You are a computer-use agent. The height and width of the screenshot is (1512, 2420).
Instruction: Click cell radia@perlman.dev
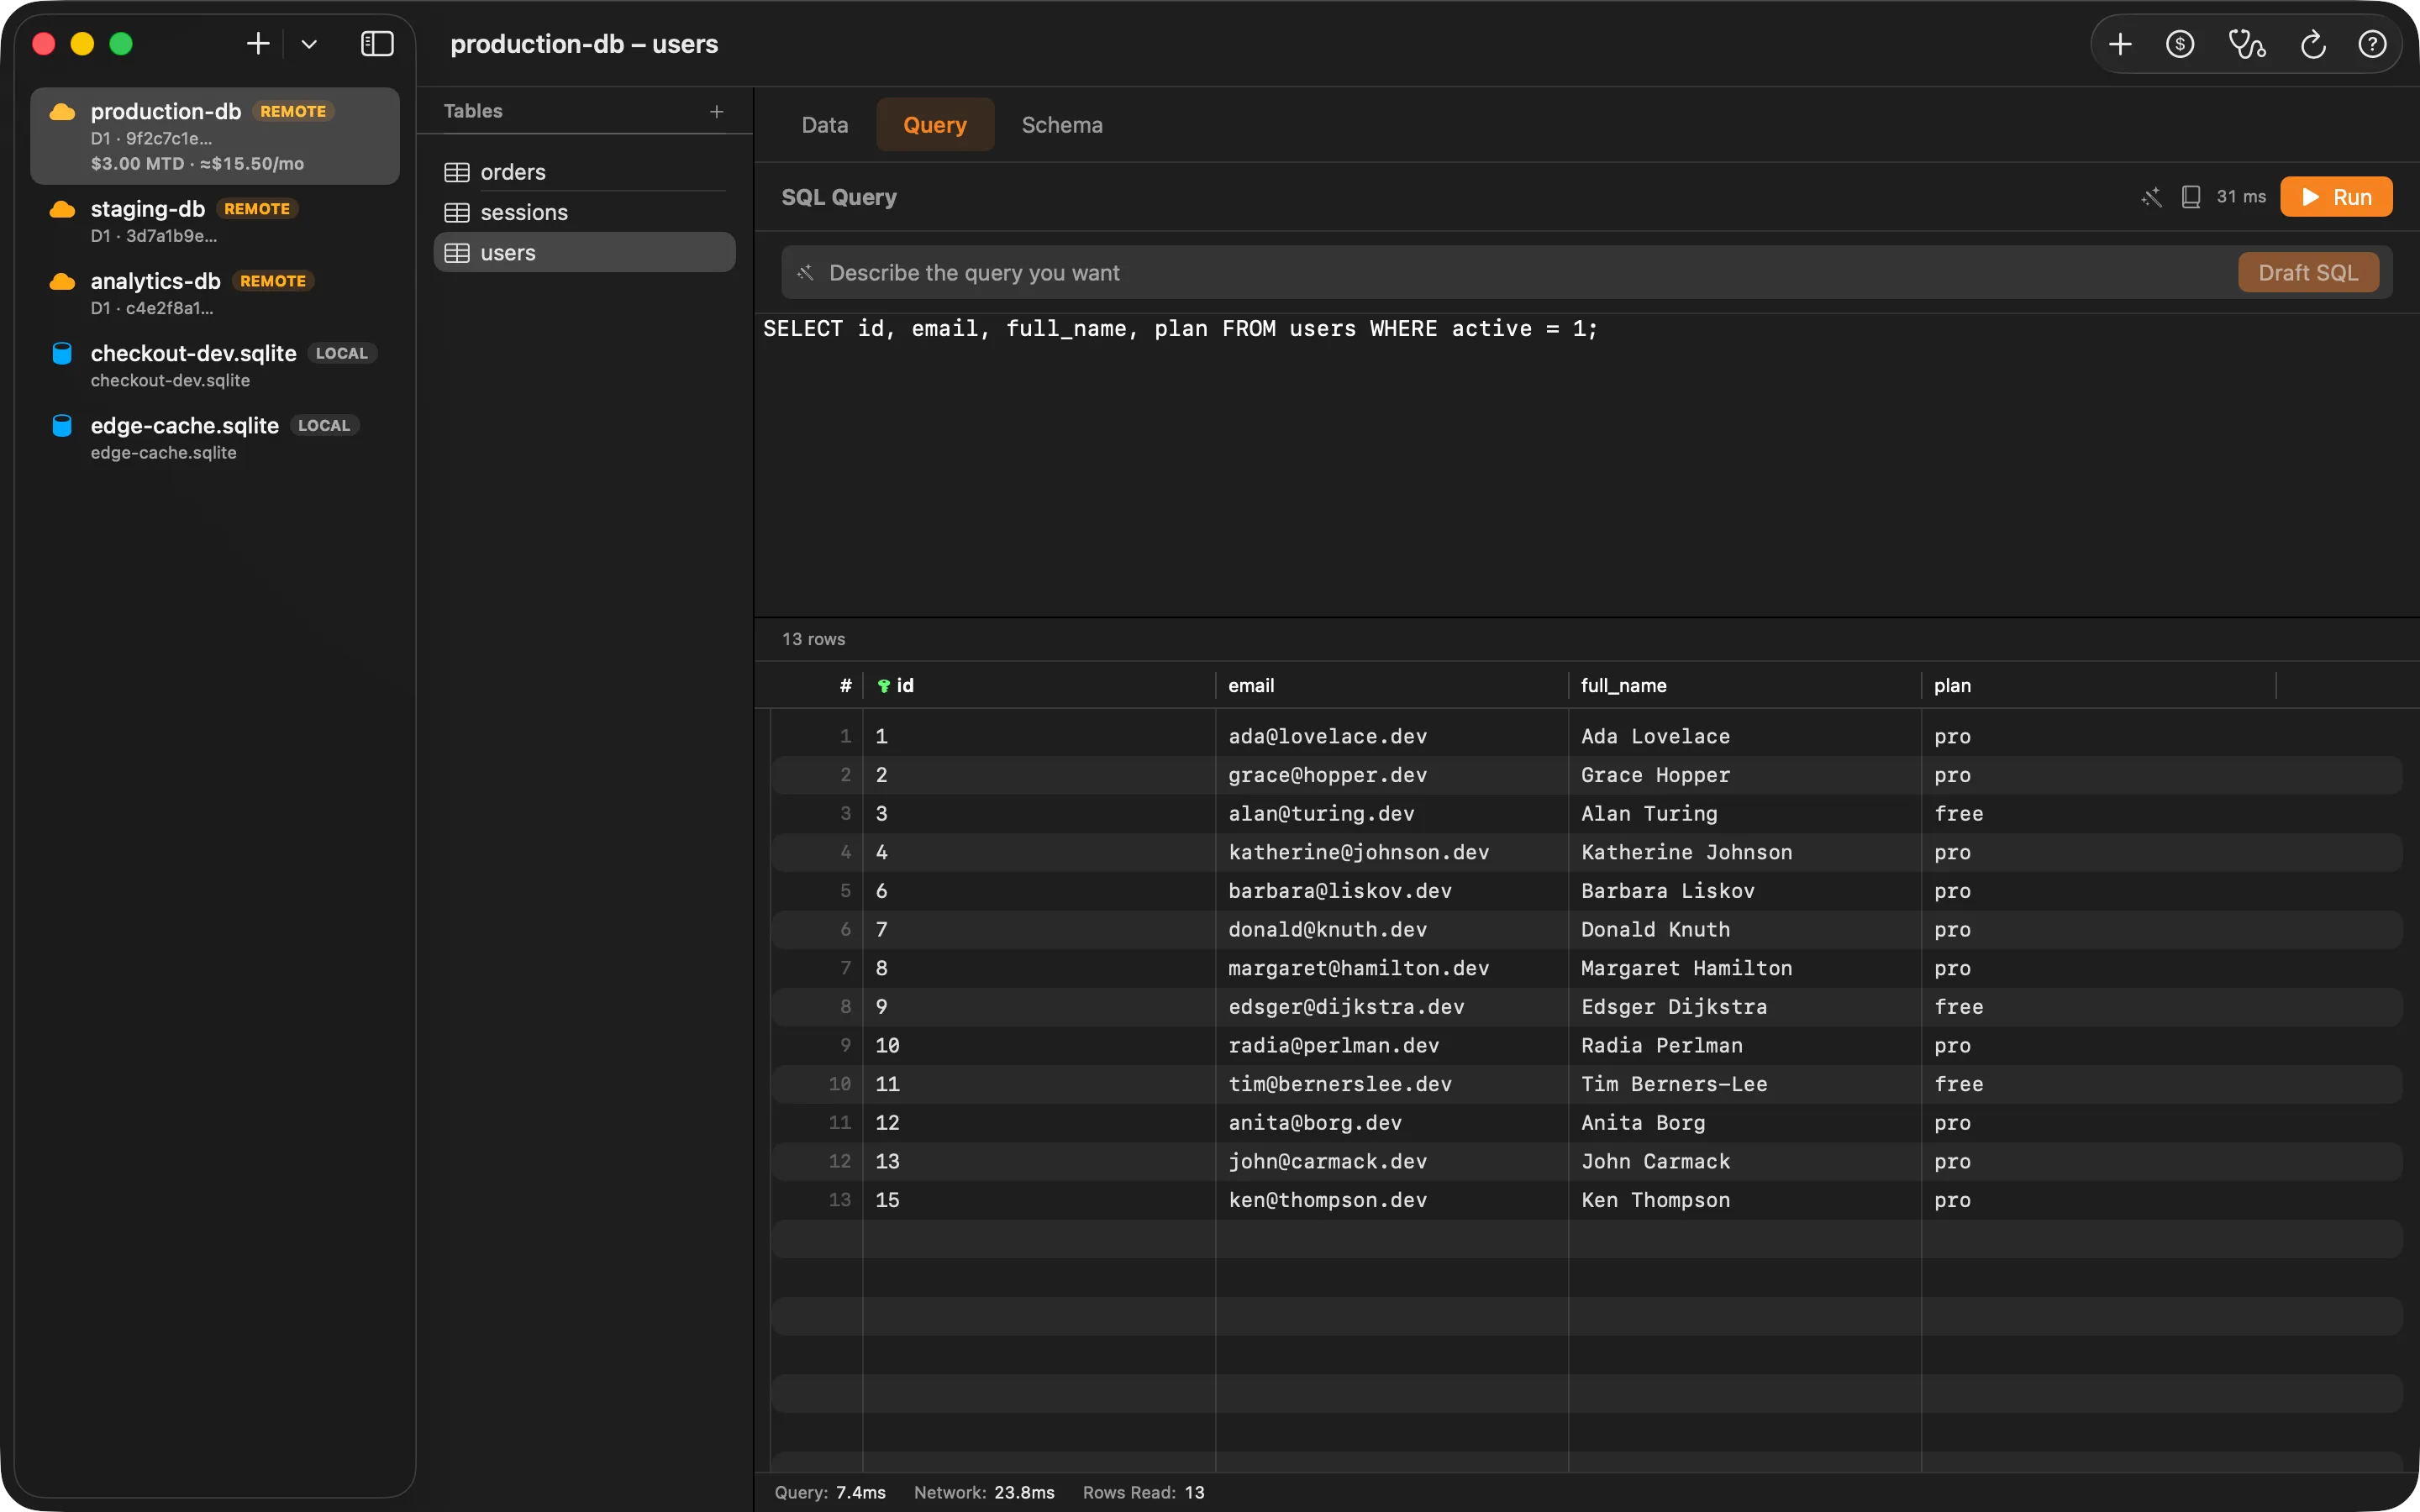coord(1333,1045)
